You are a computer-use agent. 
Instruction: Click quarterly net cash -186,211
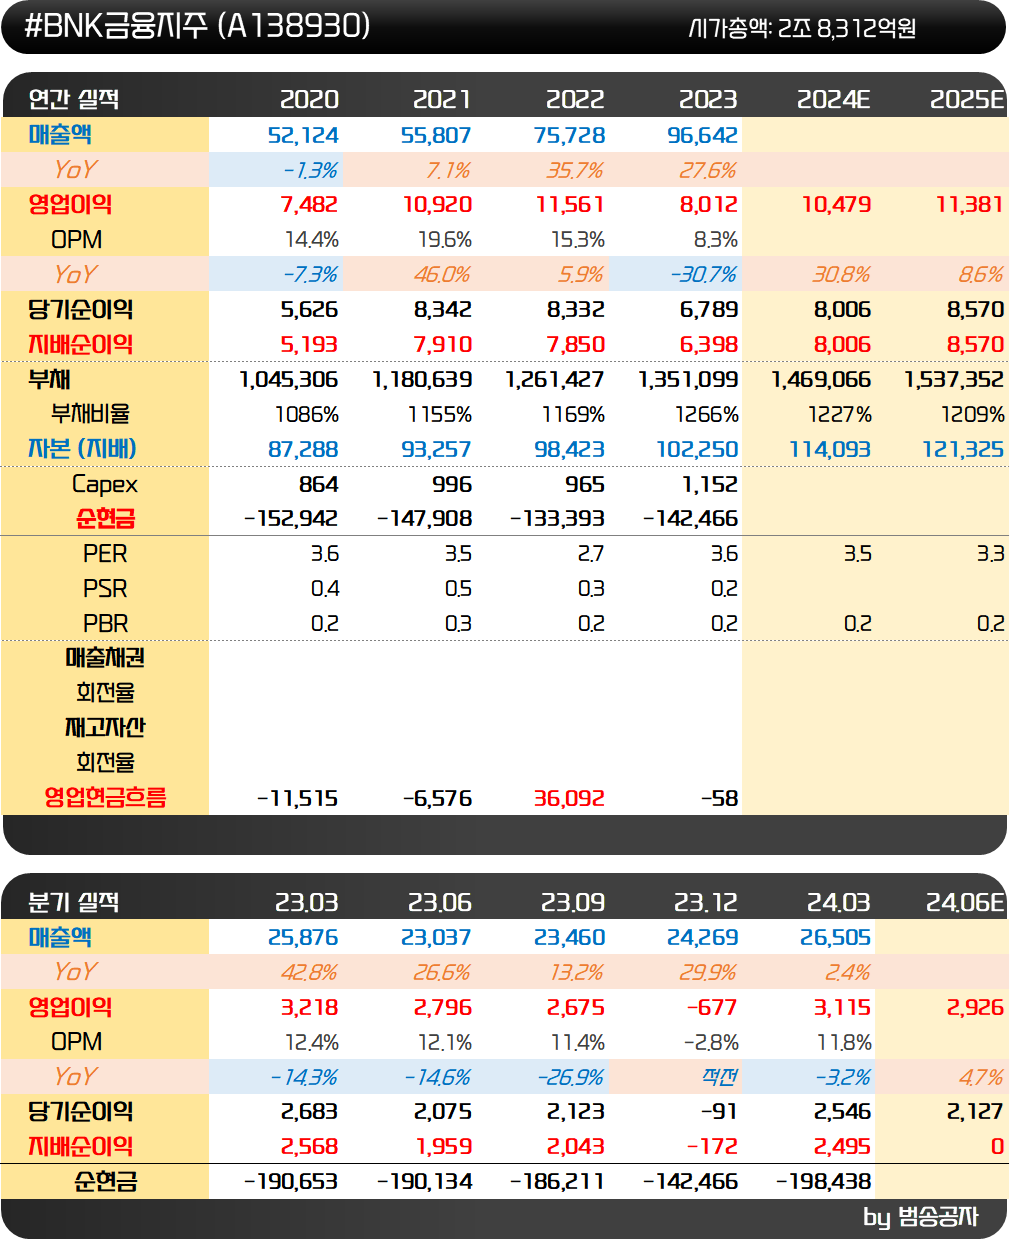tap(558, 1181)
